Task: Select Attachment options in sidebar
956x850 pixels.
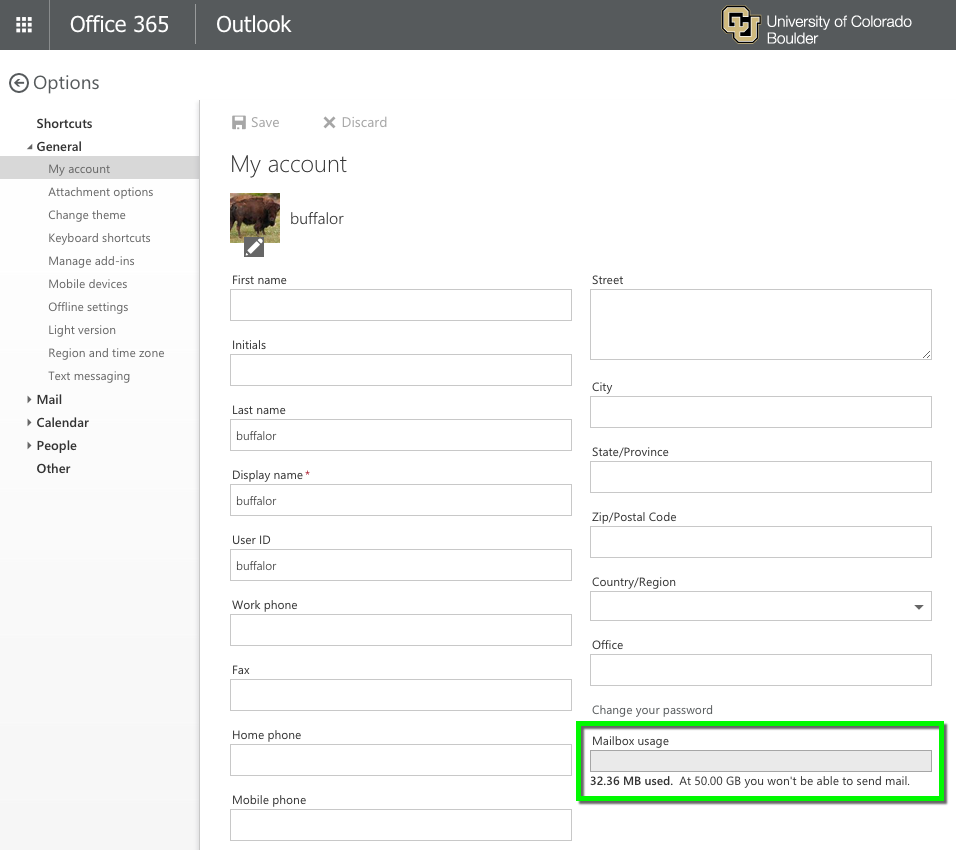Action: (100, 192)
